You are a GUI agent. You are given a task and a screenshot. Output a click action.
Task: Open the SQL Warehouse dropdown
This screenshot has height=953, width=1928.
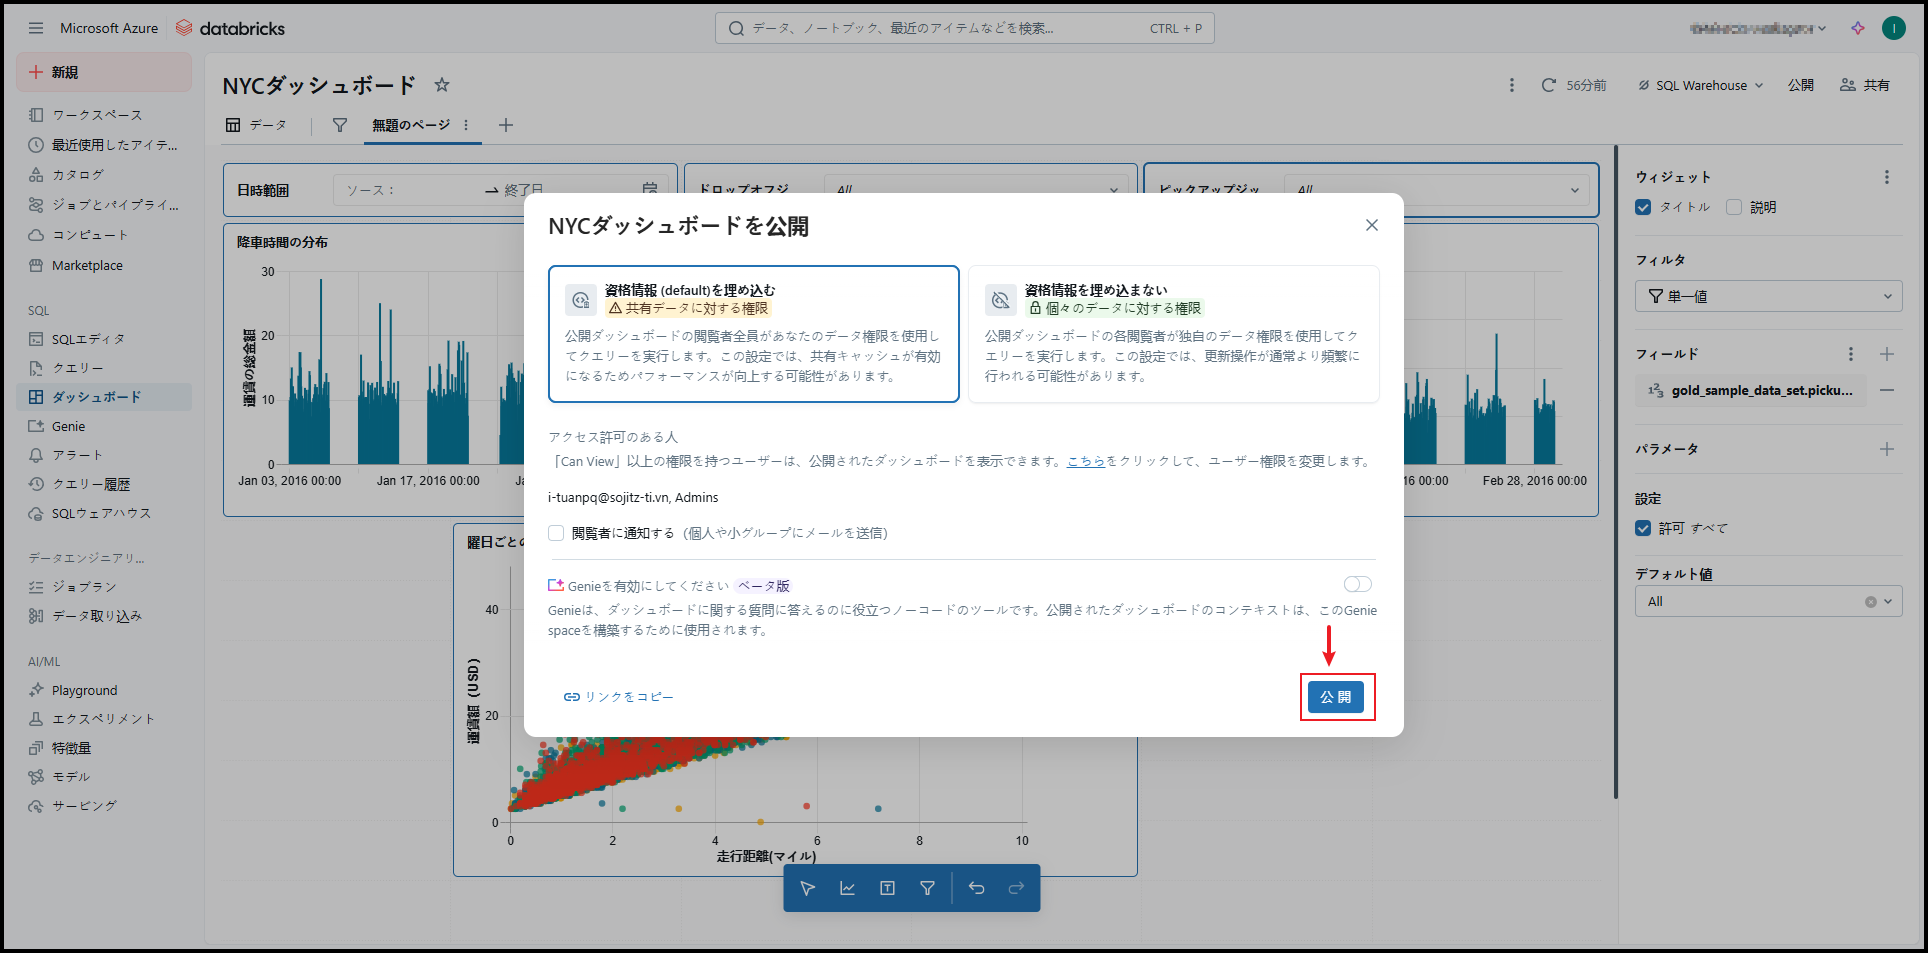point(1700,85)
